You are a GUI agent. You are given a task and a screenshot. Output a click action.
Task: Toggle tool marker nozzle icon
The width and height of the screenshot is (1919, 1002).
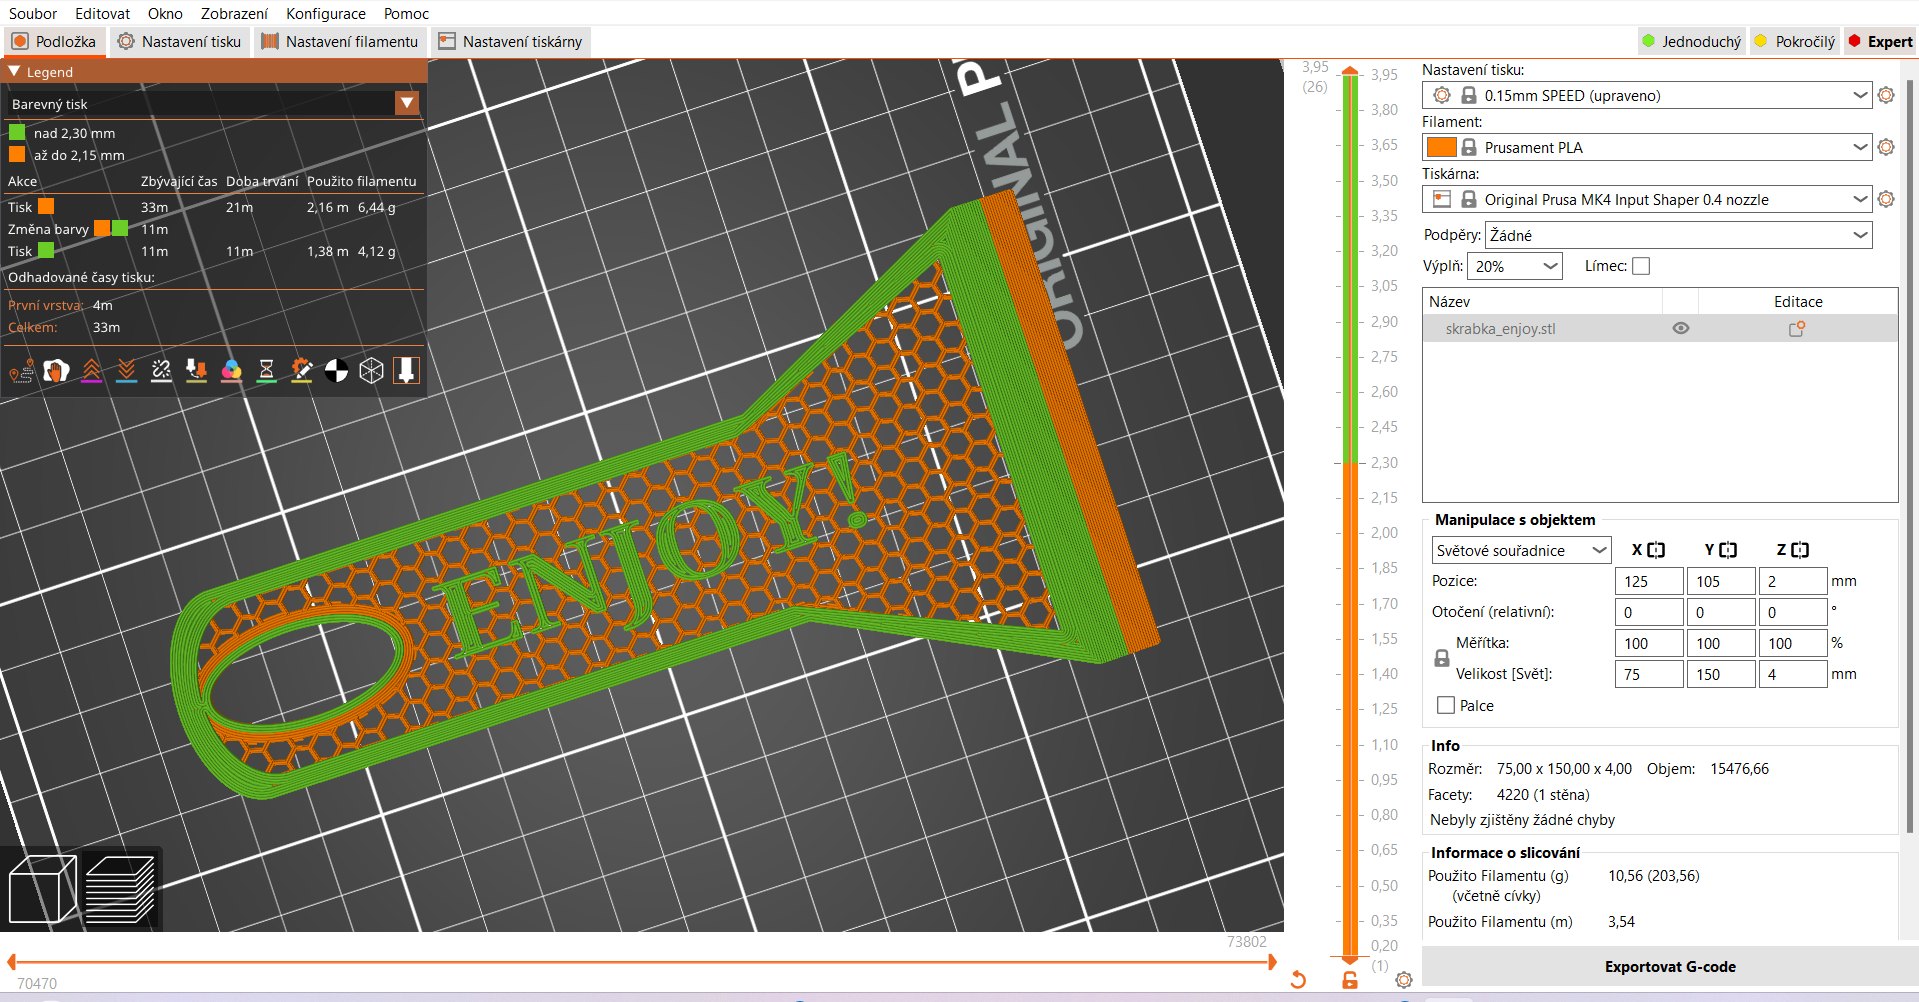406,371
